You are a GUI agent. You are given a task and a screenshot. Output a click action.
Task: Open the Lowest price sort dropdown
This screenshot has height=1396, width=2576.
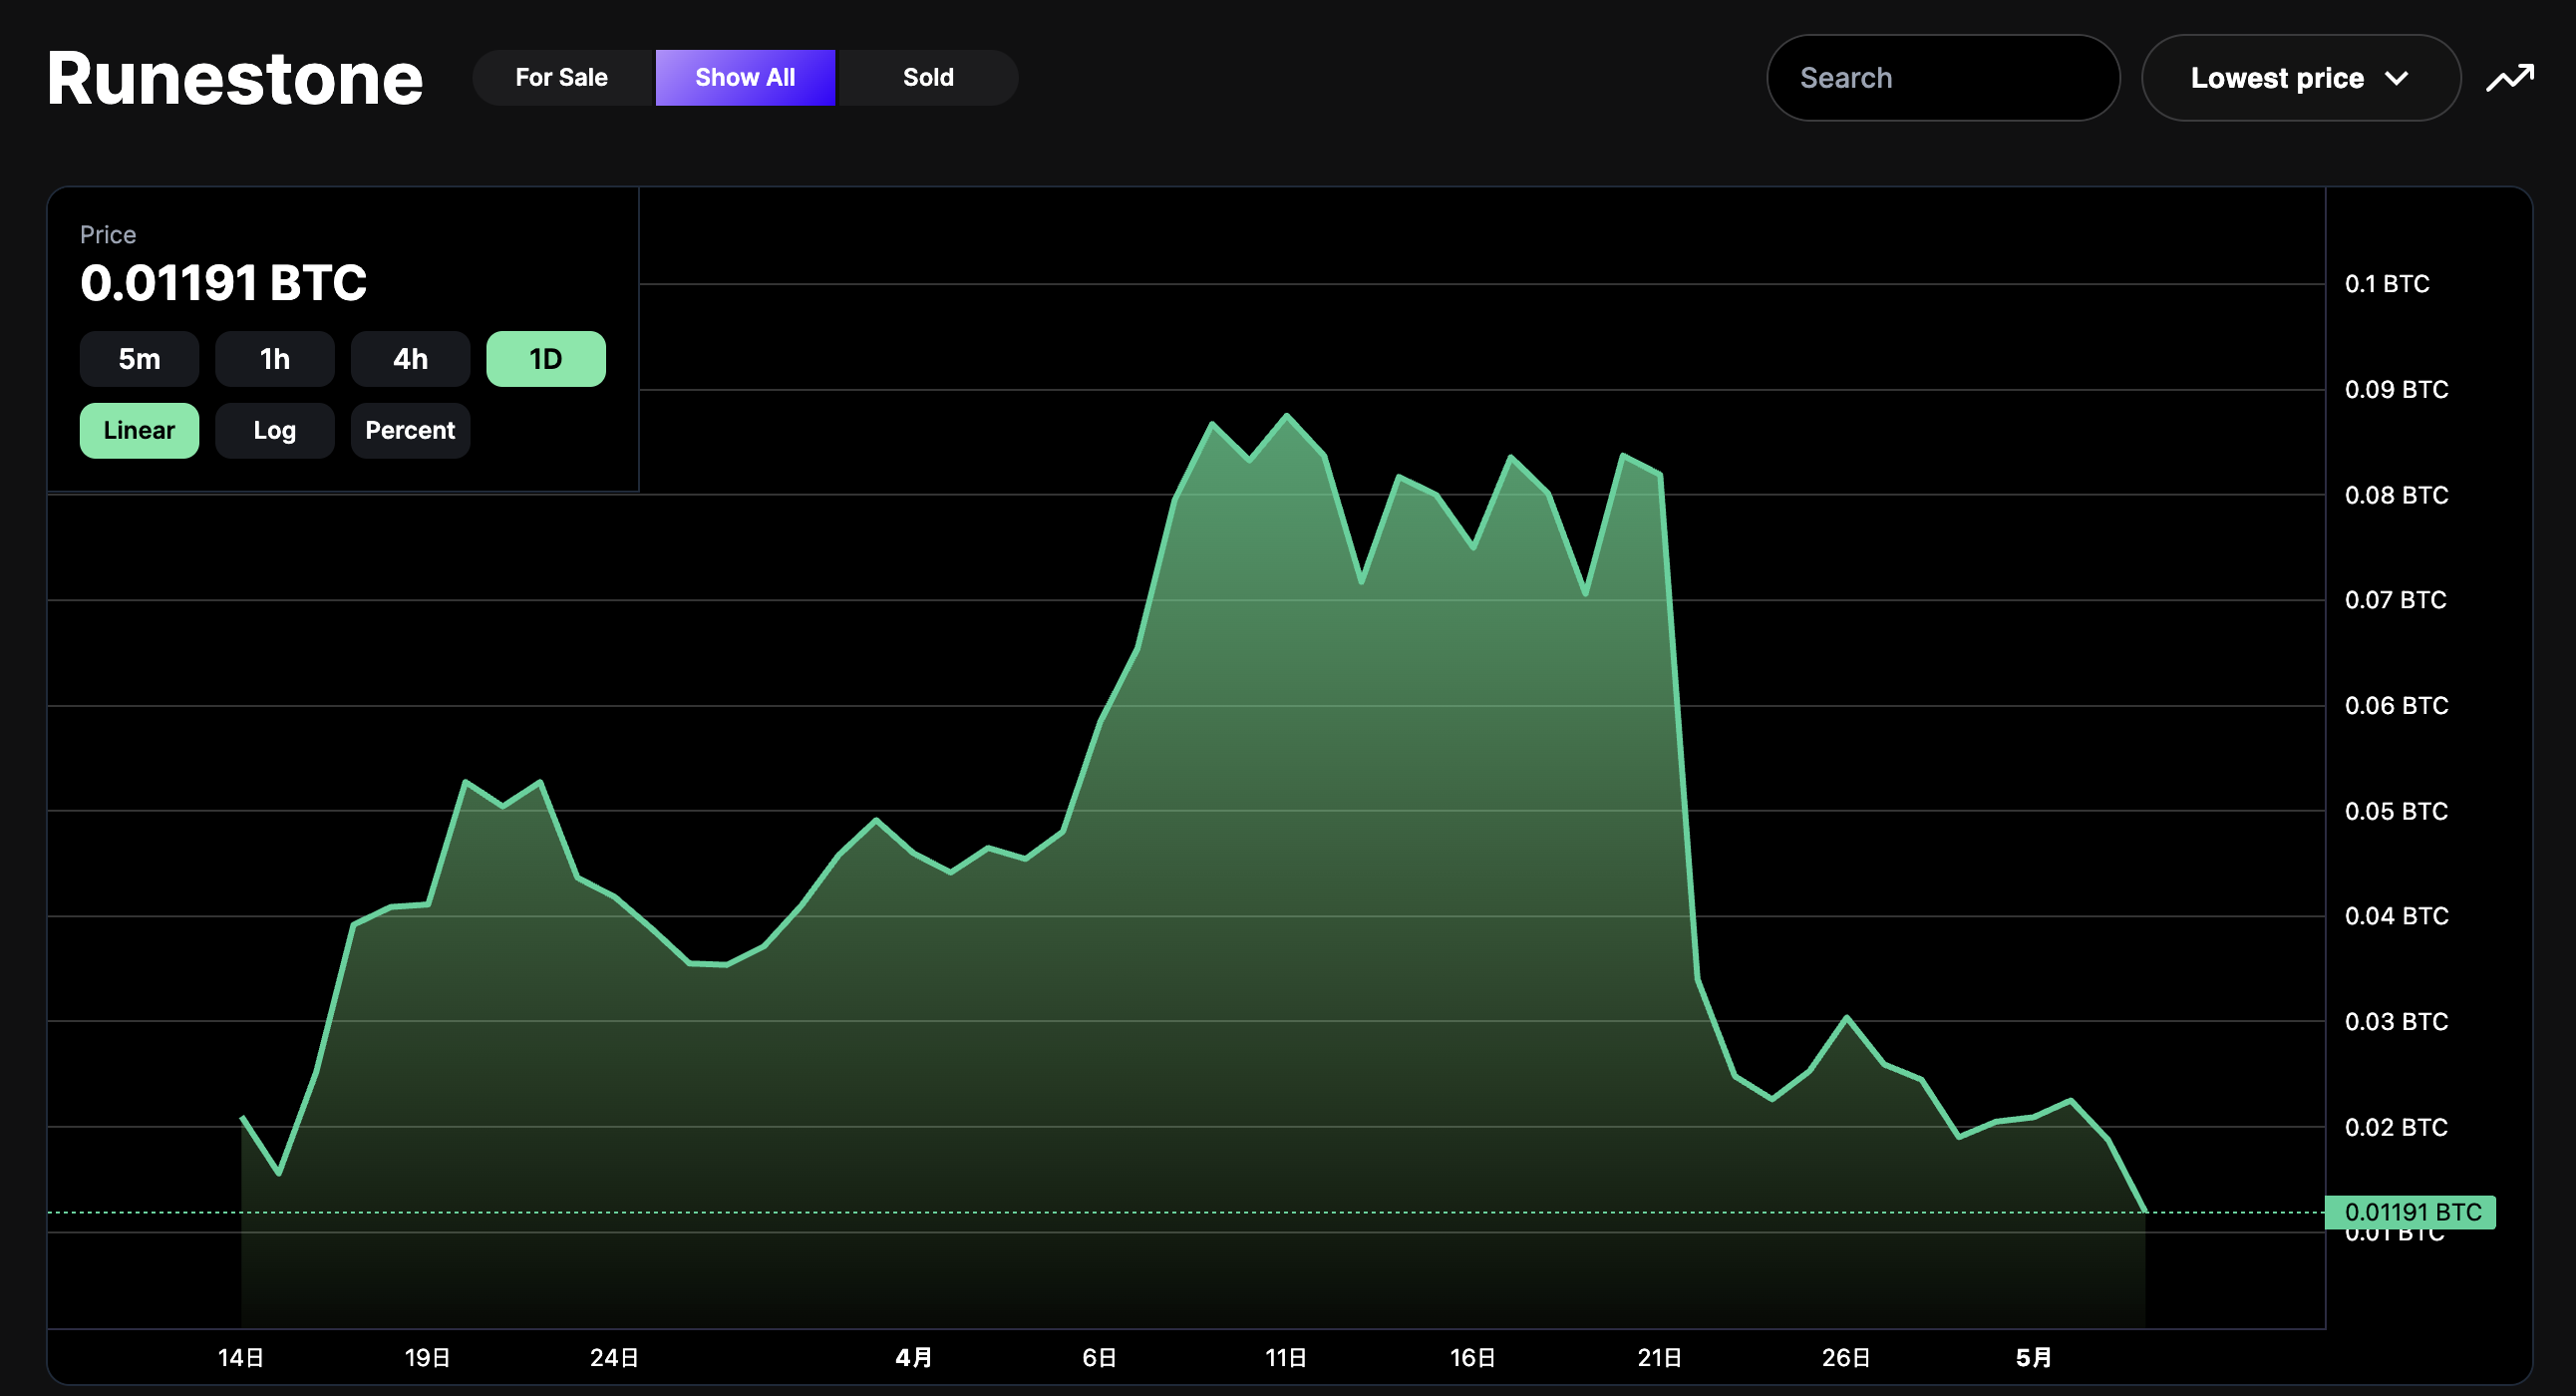[x=2300, y=78]
